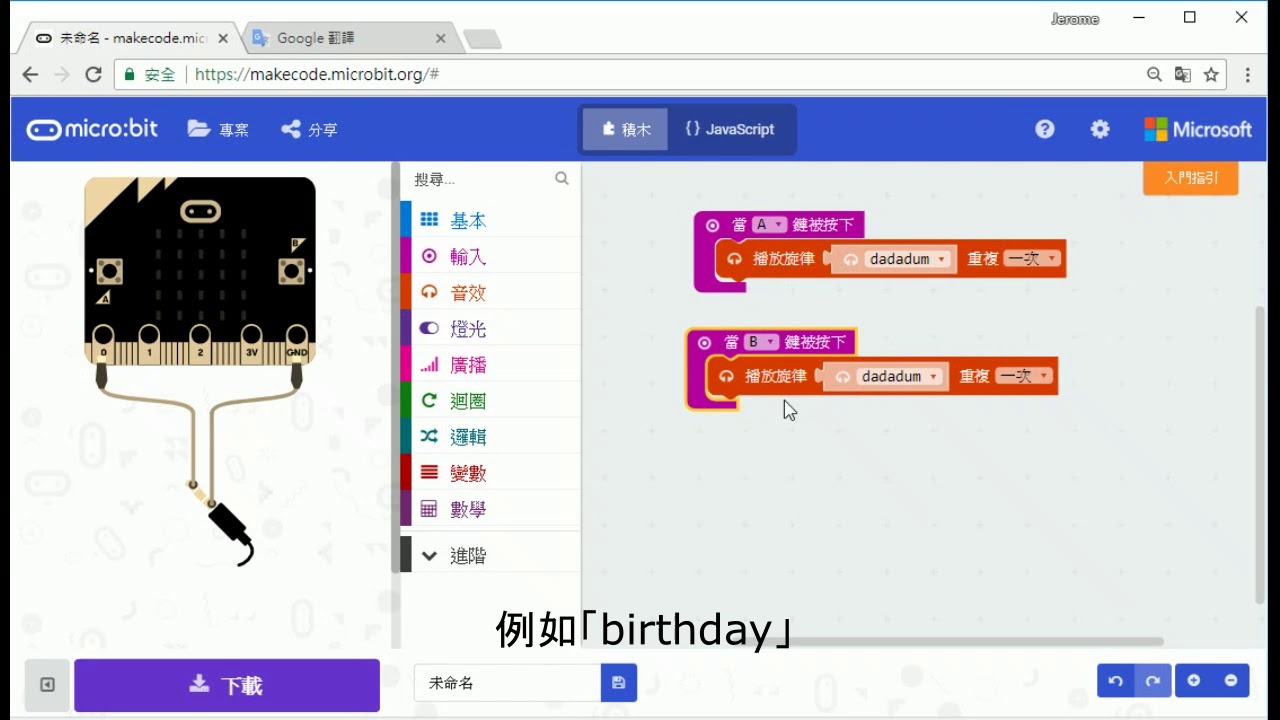
Task: Click the zoom magnifier in address bar
Action: (1154, 75)
